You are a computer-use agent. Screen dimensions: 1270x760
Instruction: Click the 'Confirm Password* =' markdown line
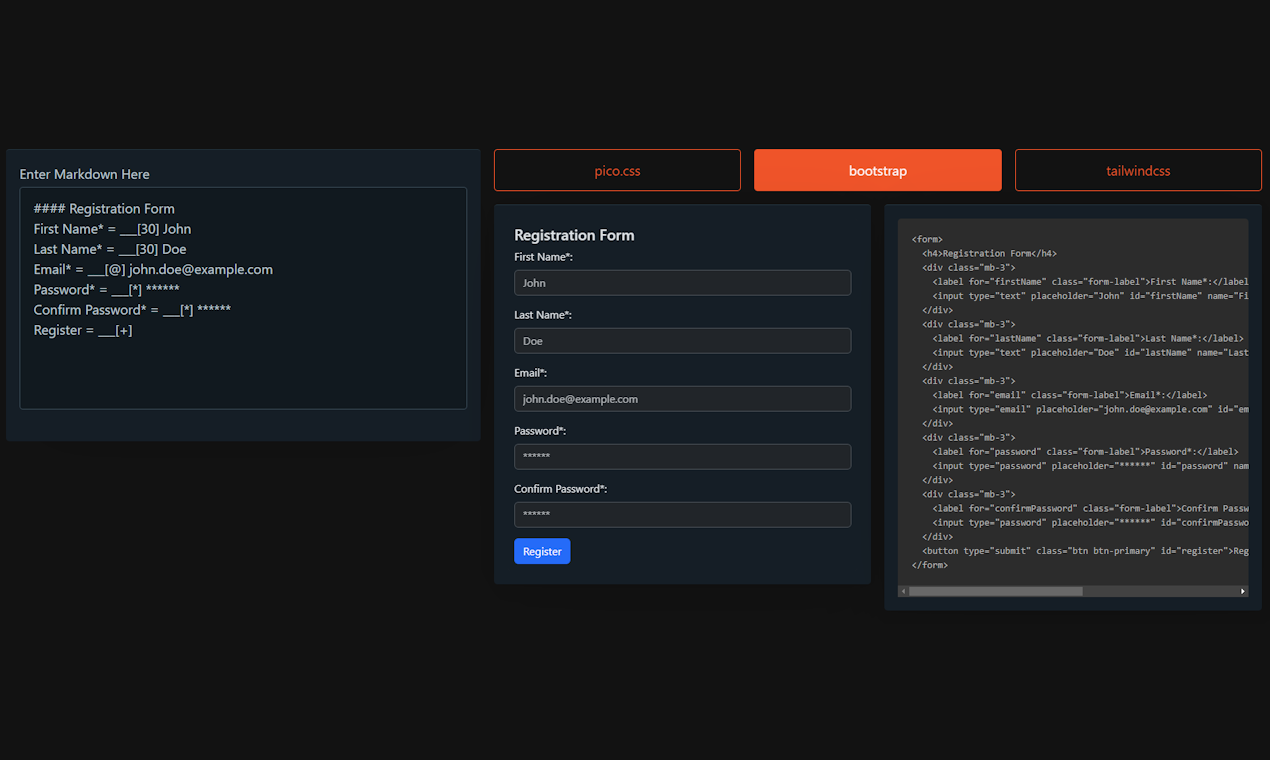pyautogui.click(x=132, y=309)
